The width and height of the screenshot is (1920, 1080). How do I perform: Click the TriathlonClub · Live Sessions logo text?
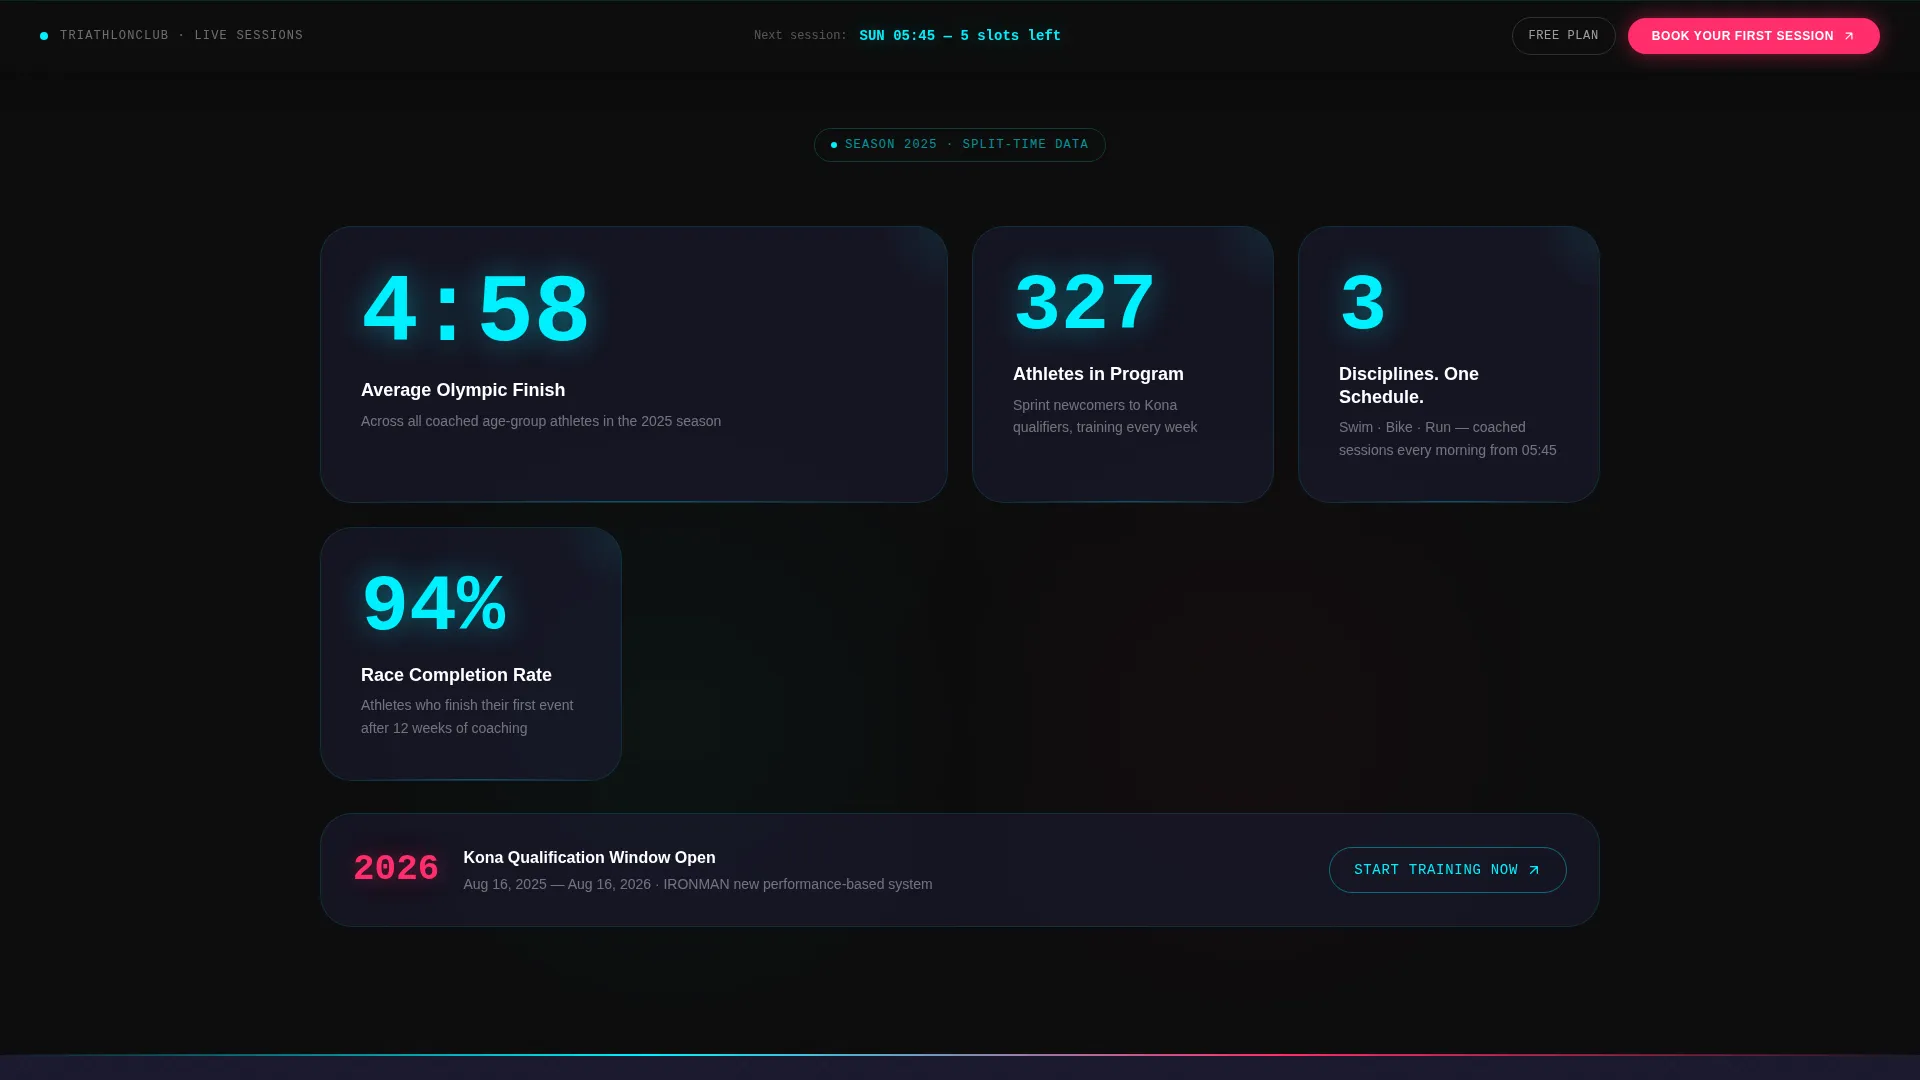181,36
